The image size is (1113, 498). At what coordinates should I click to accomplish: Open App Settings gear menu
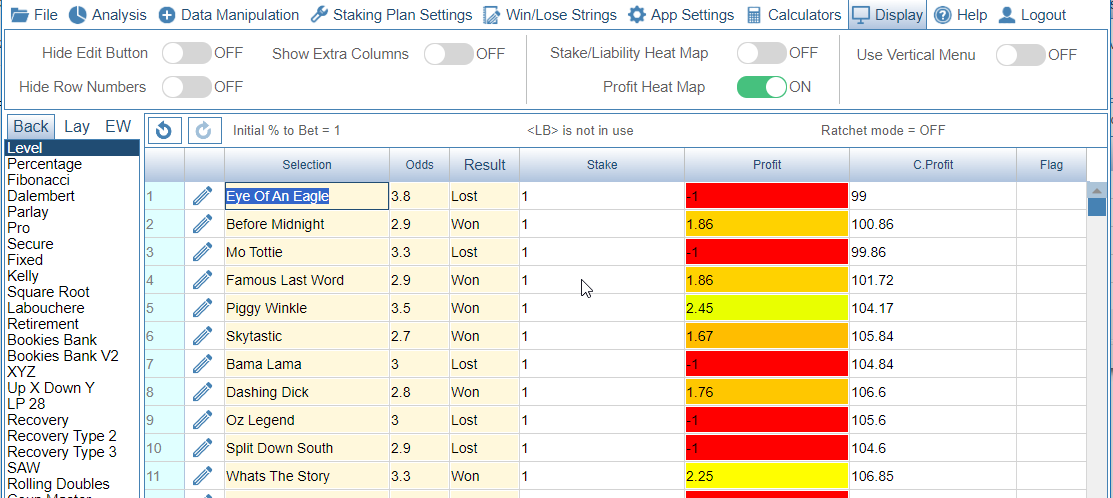(681, 15)
